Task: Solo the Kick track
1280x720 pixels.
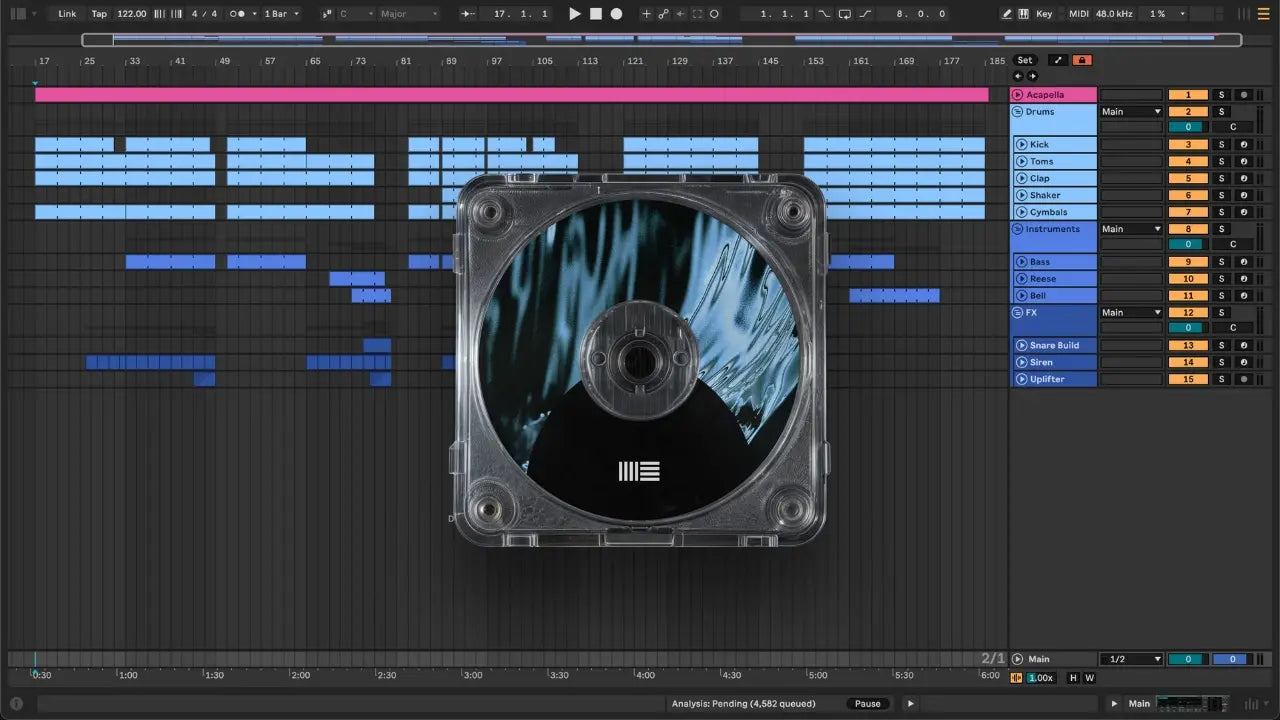Action: pos(1221,145)
